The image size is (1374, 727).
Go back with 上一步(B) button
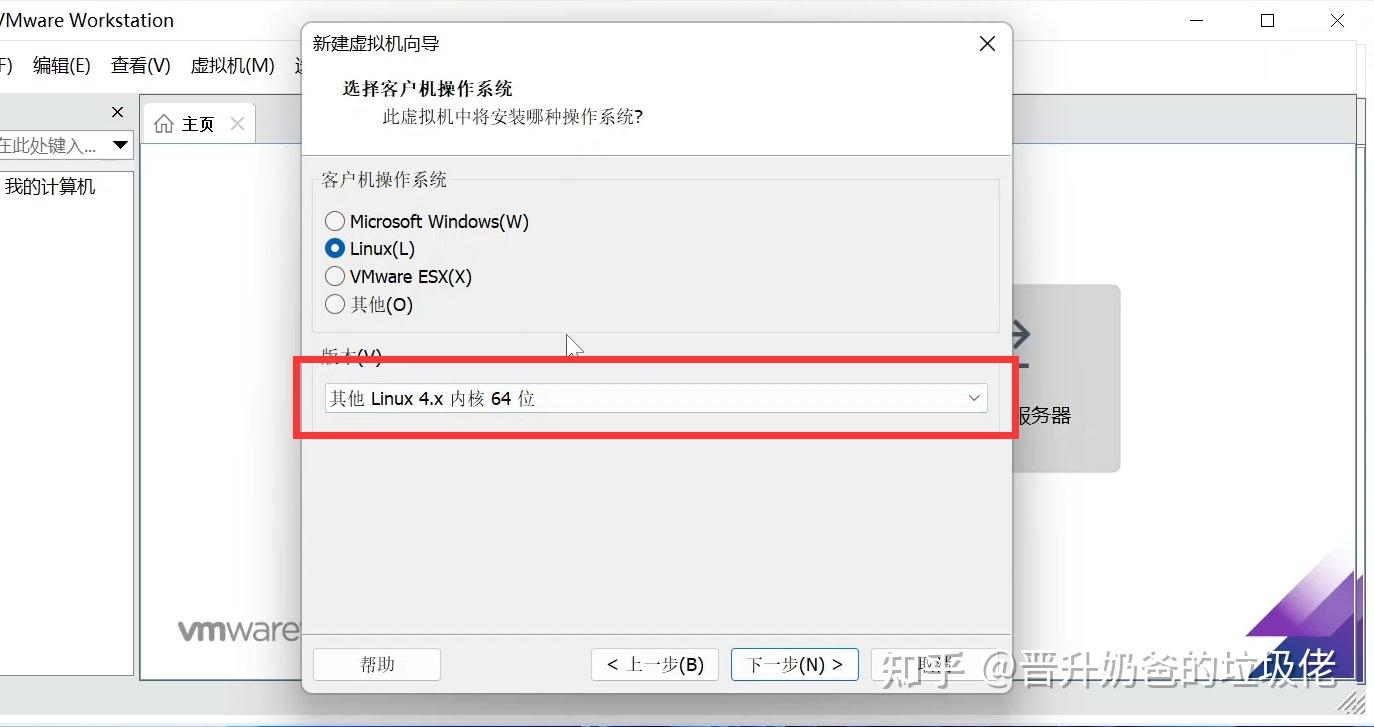(655, 664)
